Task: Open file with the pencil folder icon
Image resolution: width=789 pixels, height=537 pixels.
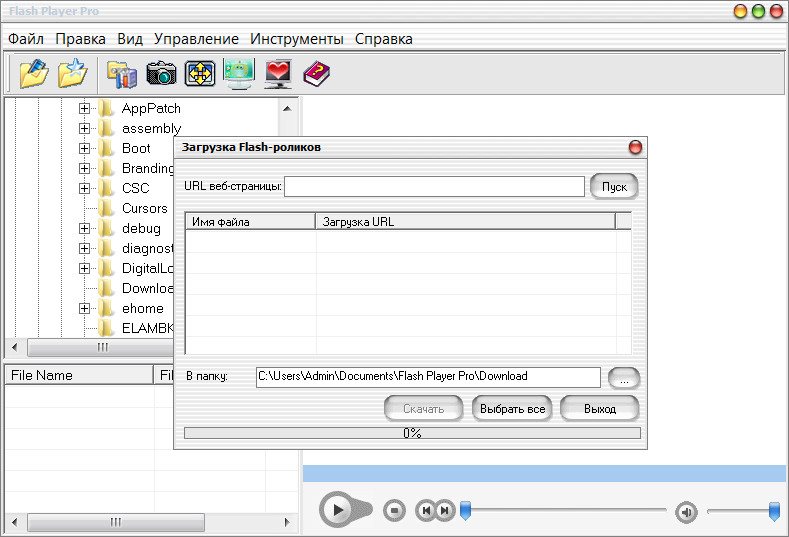Action: pyautogui.click(x=34, y=73)
